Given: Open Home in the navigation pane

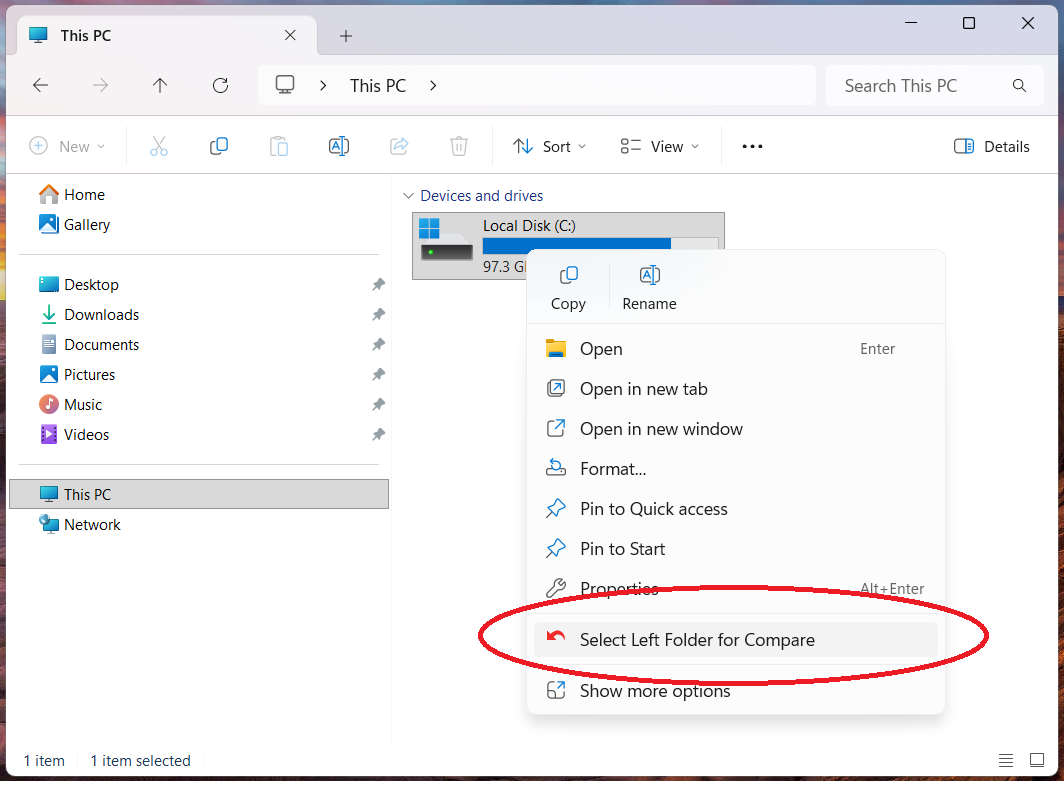Looking at the screenshot, I should tap(72, 195).
